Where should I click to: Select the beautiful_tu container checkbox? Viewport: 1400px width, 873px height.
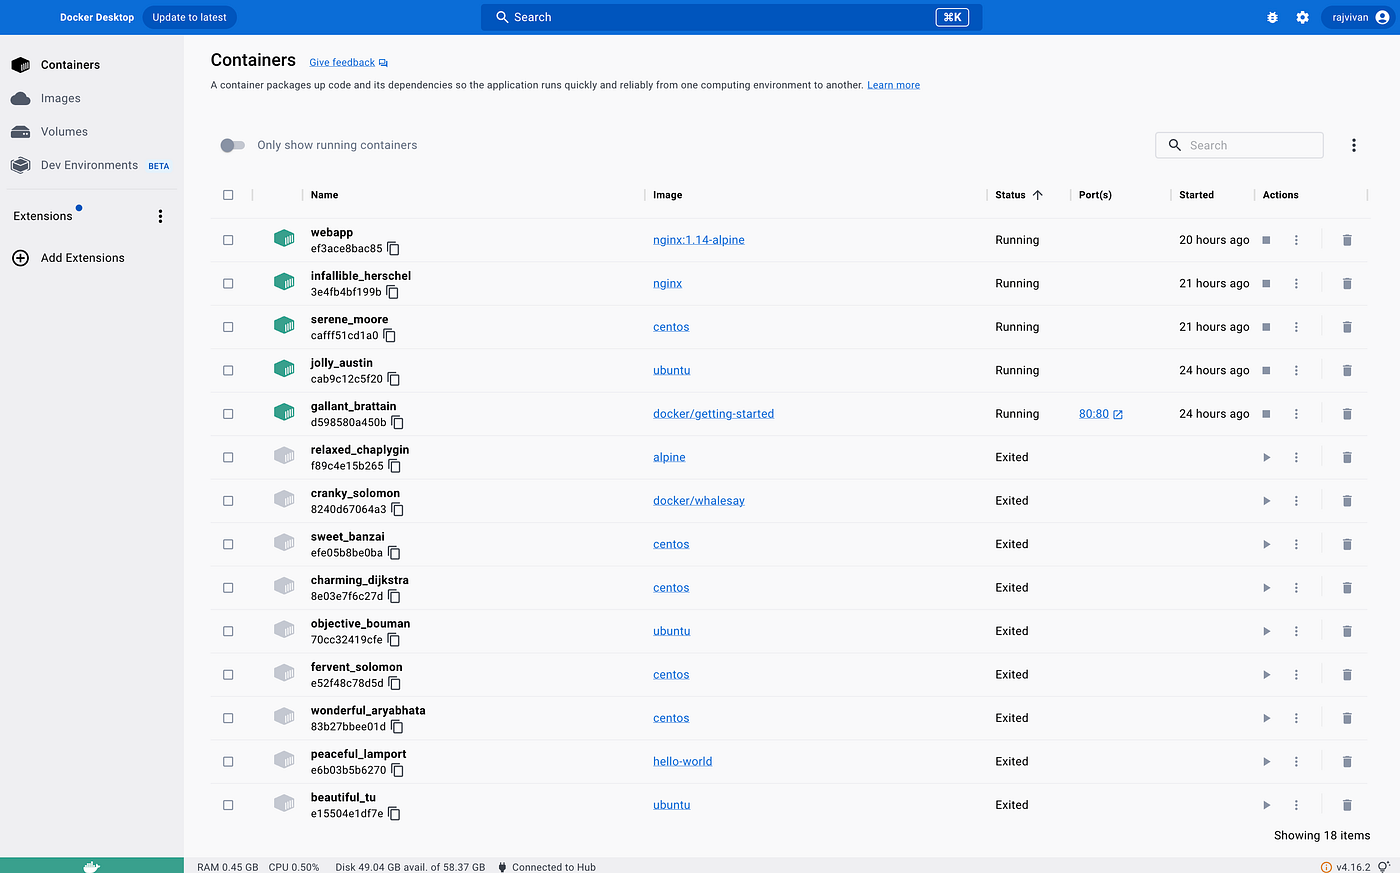[228, 805]
